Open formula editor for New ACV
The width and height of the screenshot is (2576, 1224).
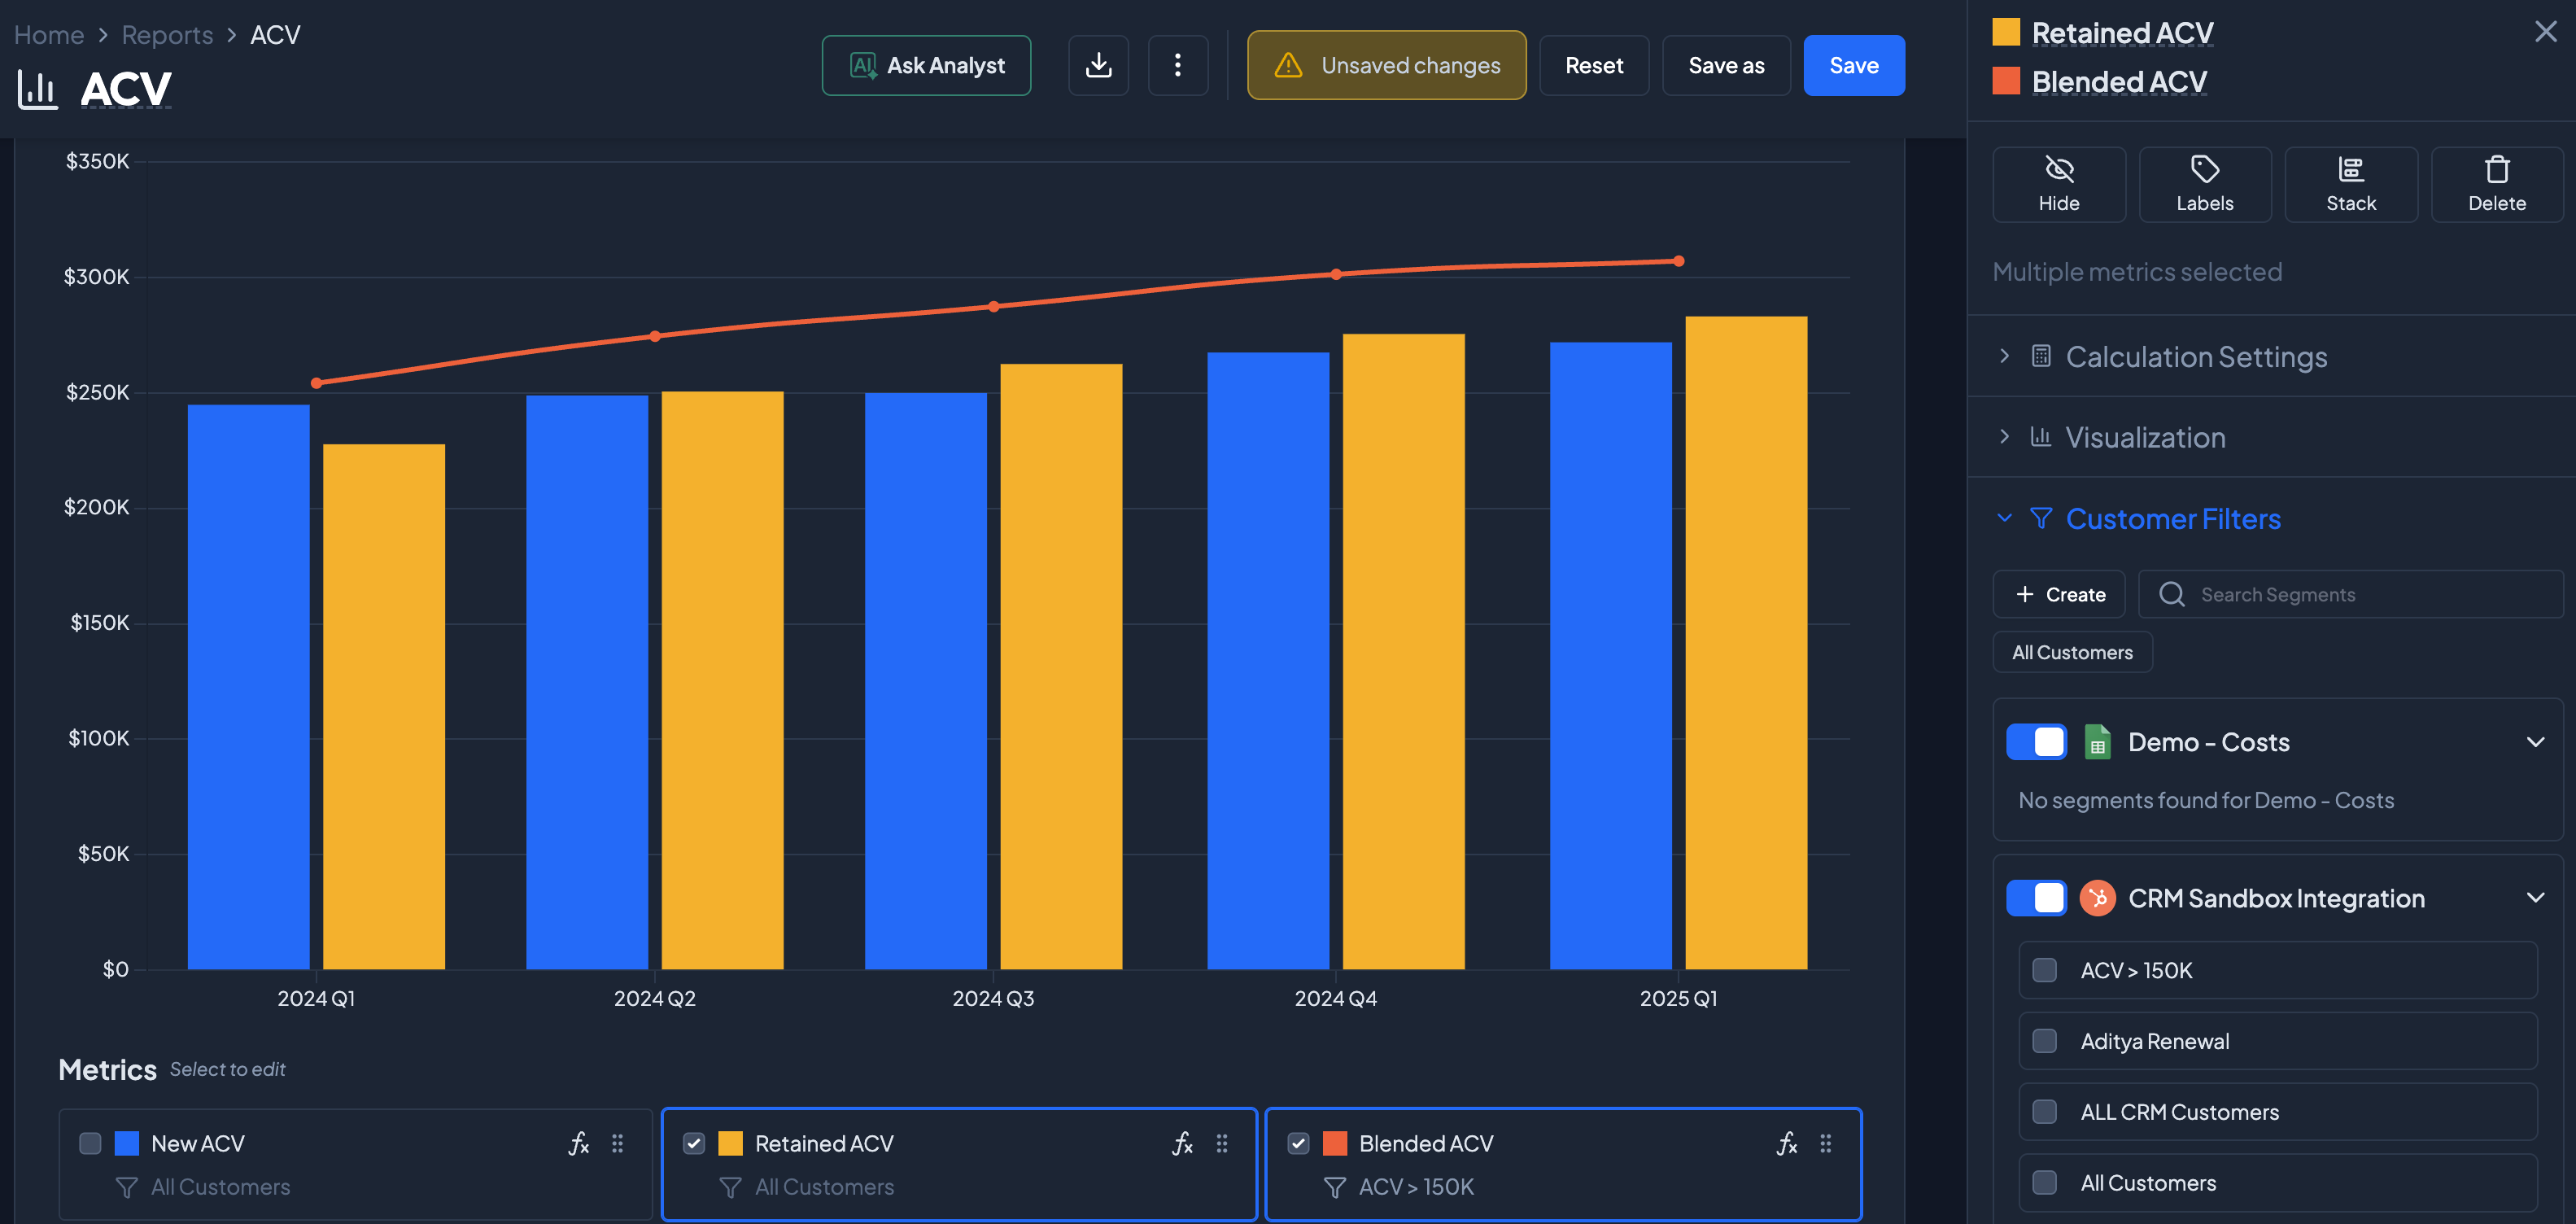[578, 1143]
